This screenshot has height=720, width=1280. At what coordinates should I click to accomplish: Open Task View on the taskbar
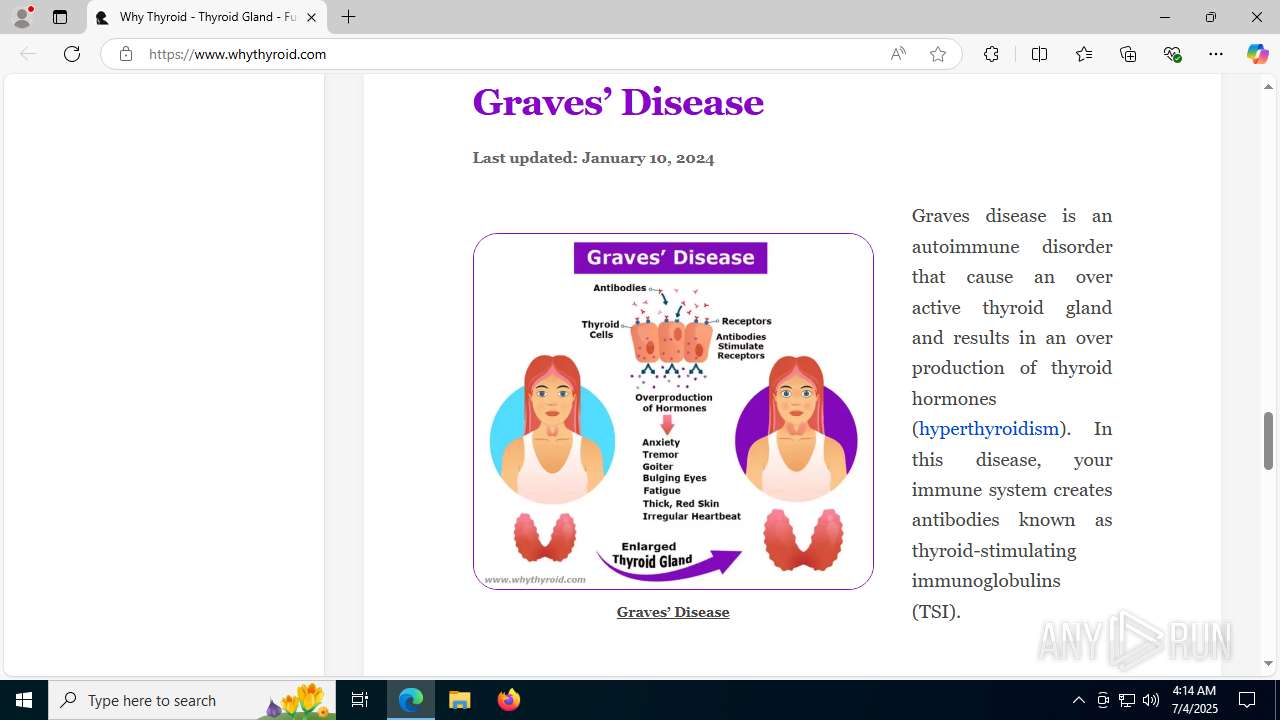tap(360, 700)
